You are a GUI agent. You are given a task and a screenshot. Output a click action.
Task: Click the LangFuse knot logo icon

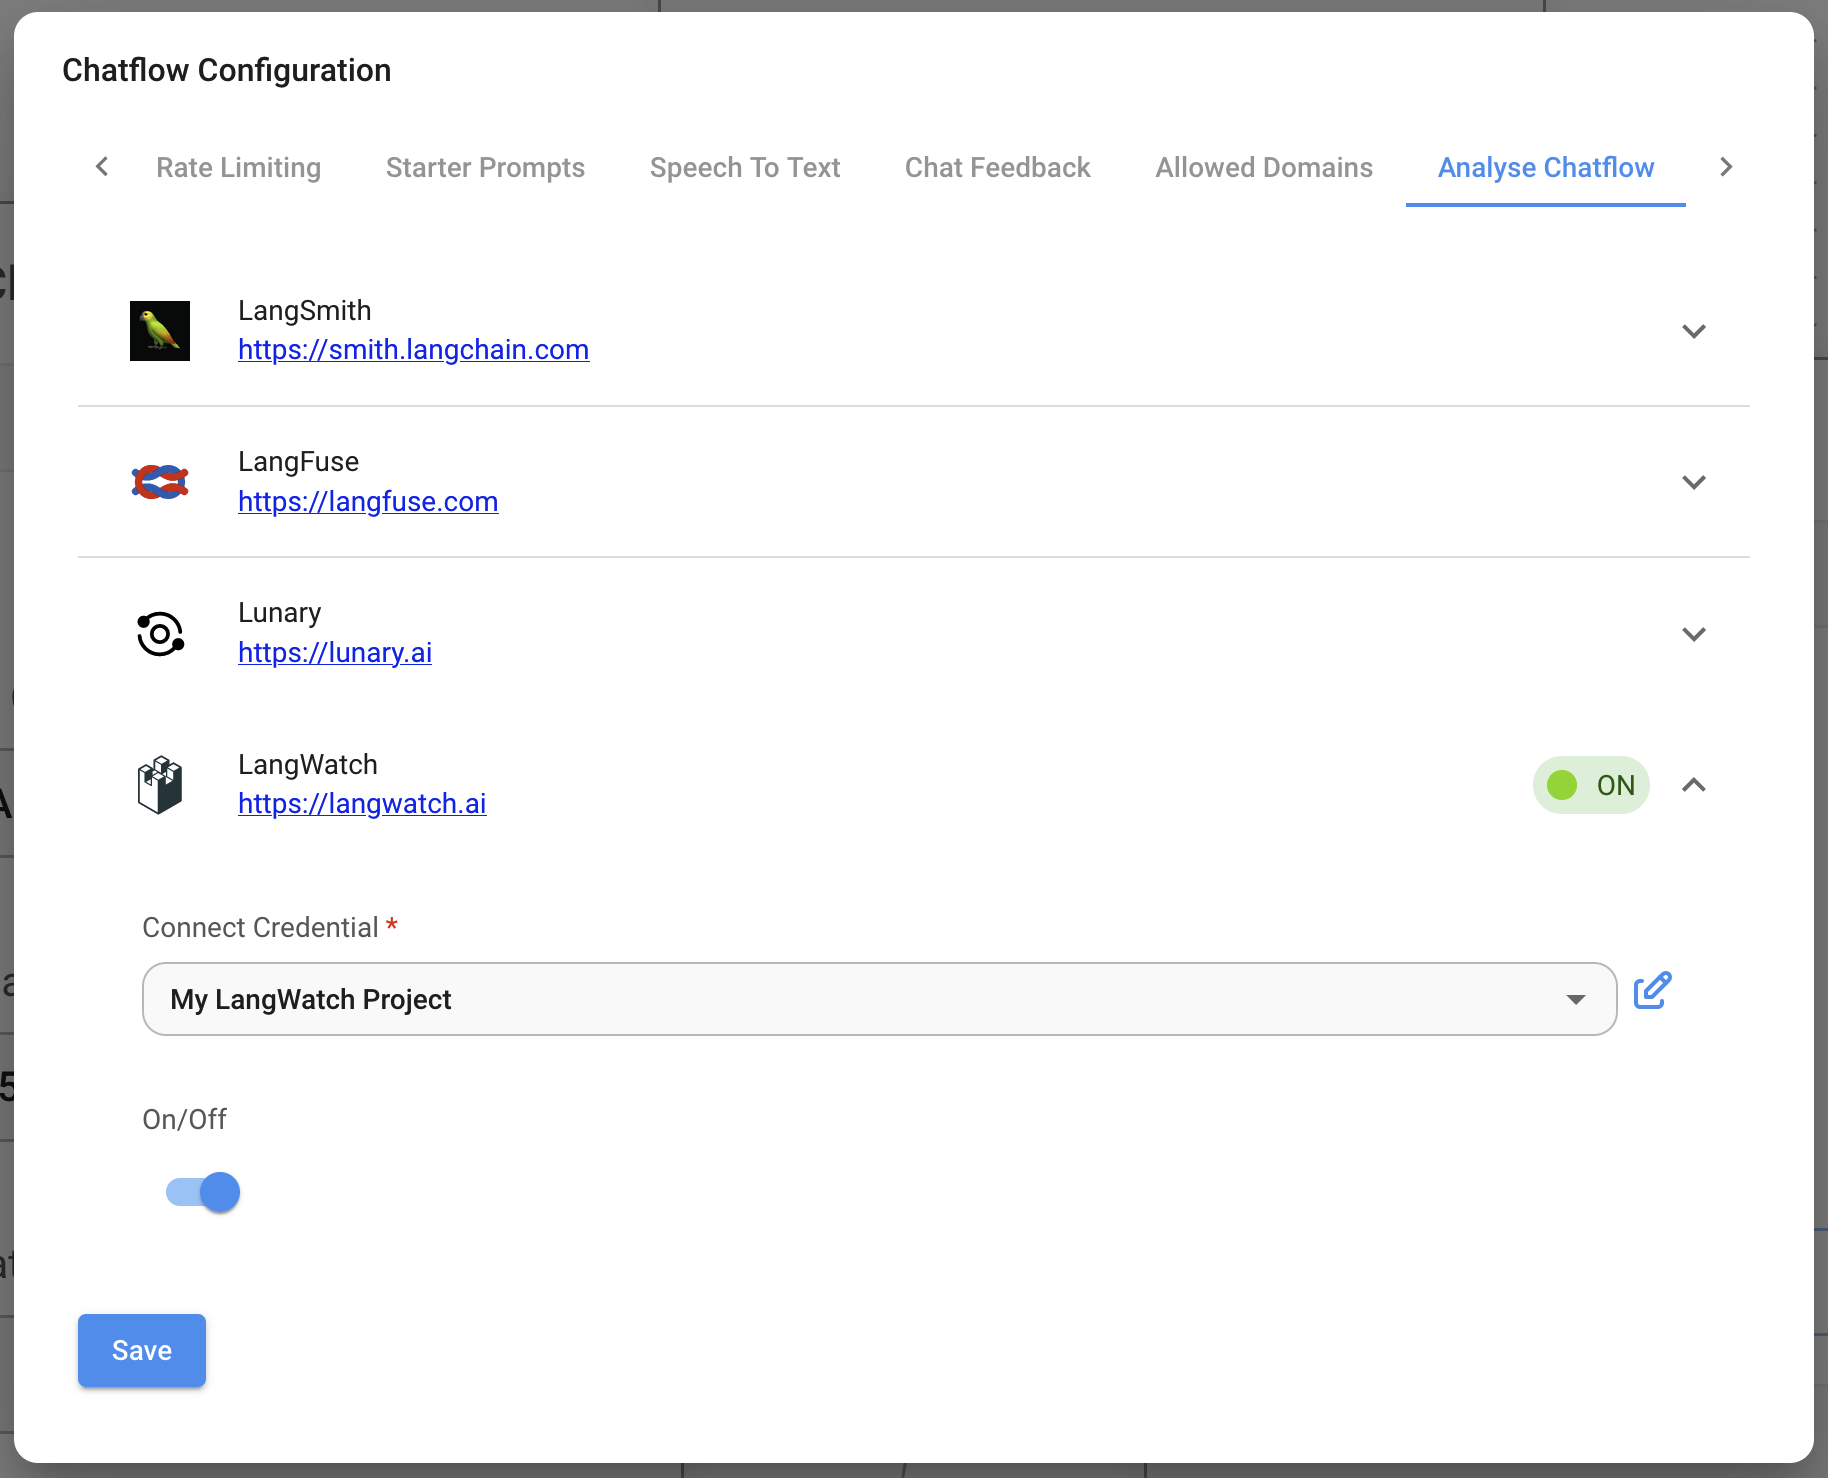(x=160, y=482)
